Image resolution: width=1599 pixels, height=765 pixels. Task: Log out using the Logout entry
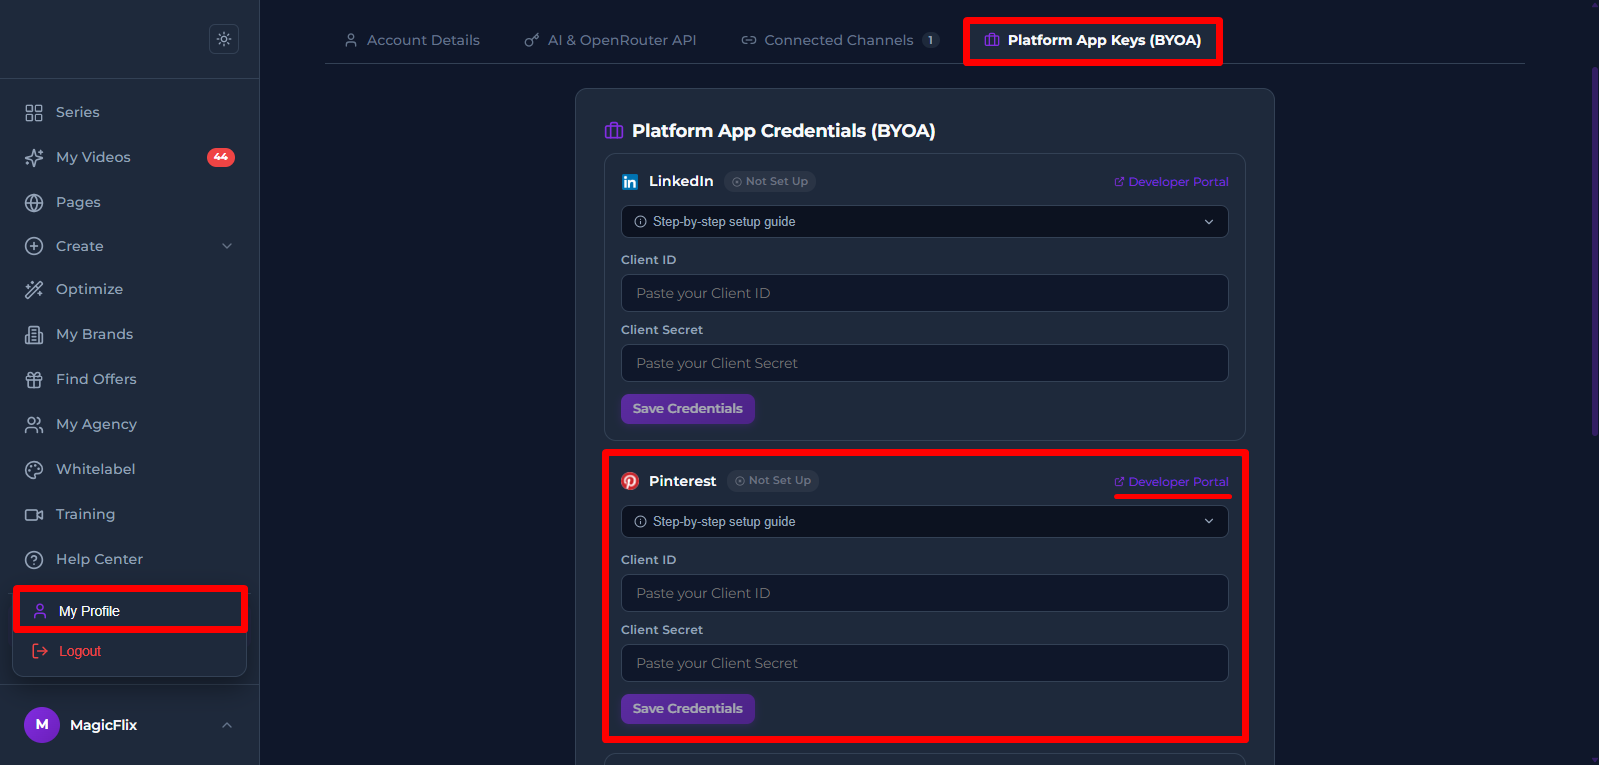(x=130, y=651)
